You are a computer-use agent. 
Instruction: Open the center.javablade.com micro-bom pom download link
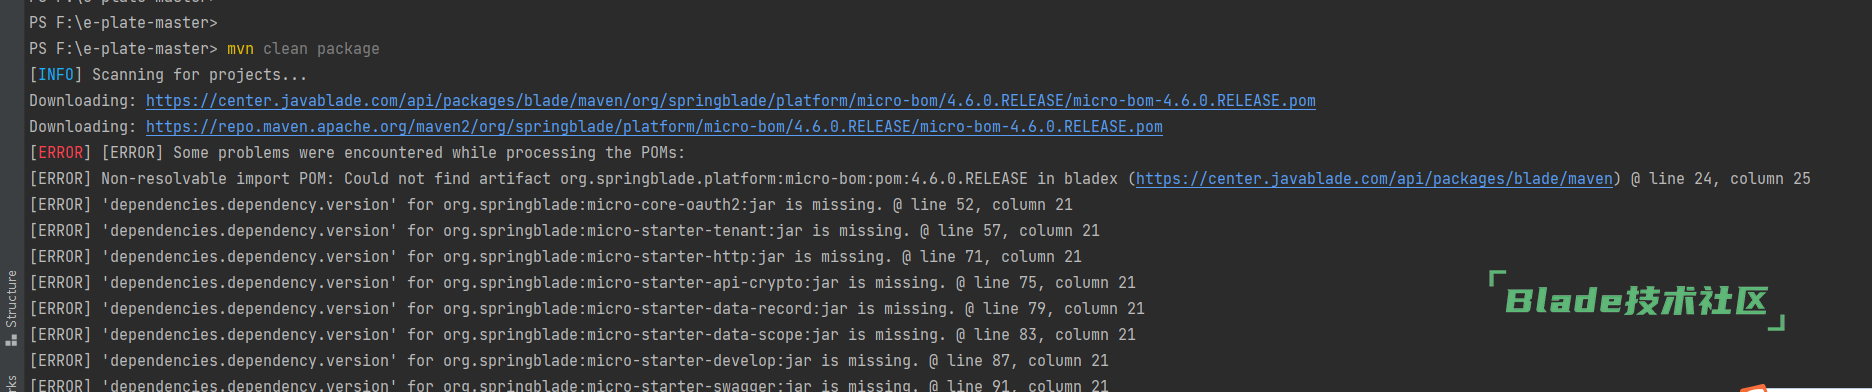(730, 101)
